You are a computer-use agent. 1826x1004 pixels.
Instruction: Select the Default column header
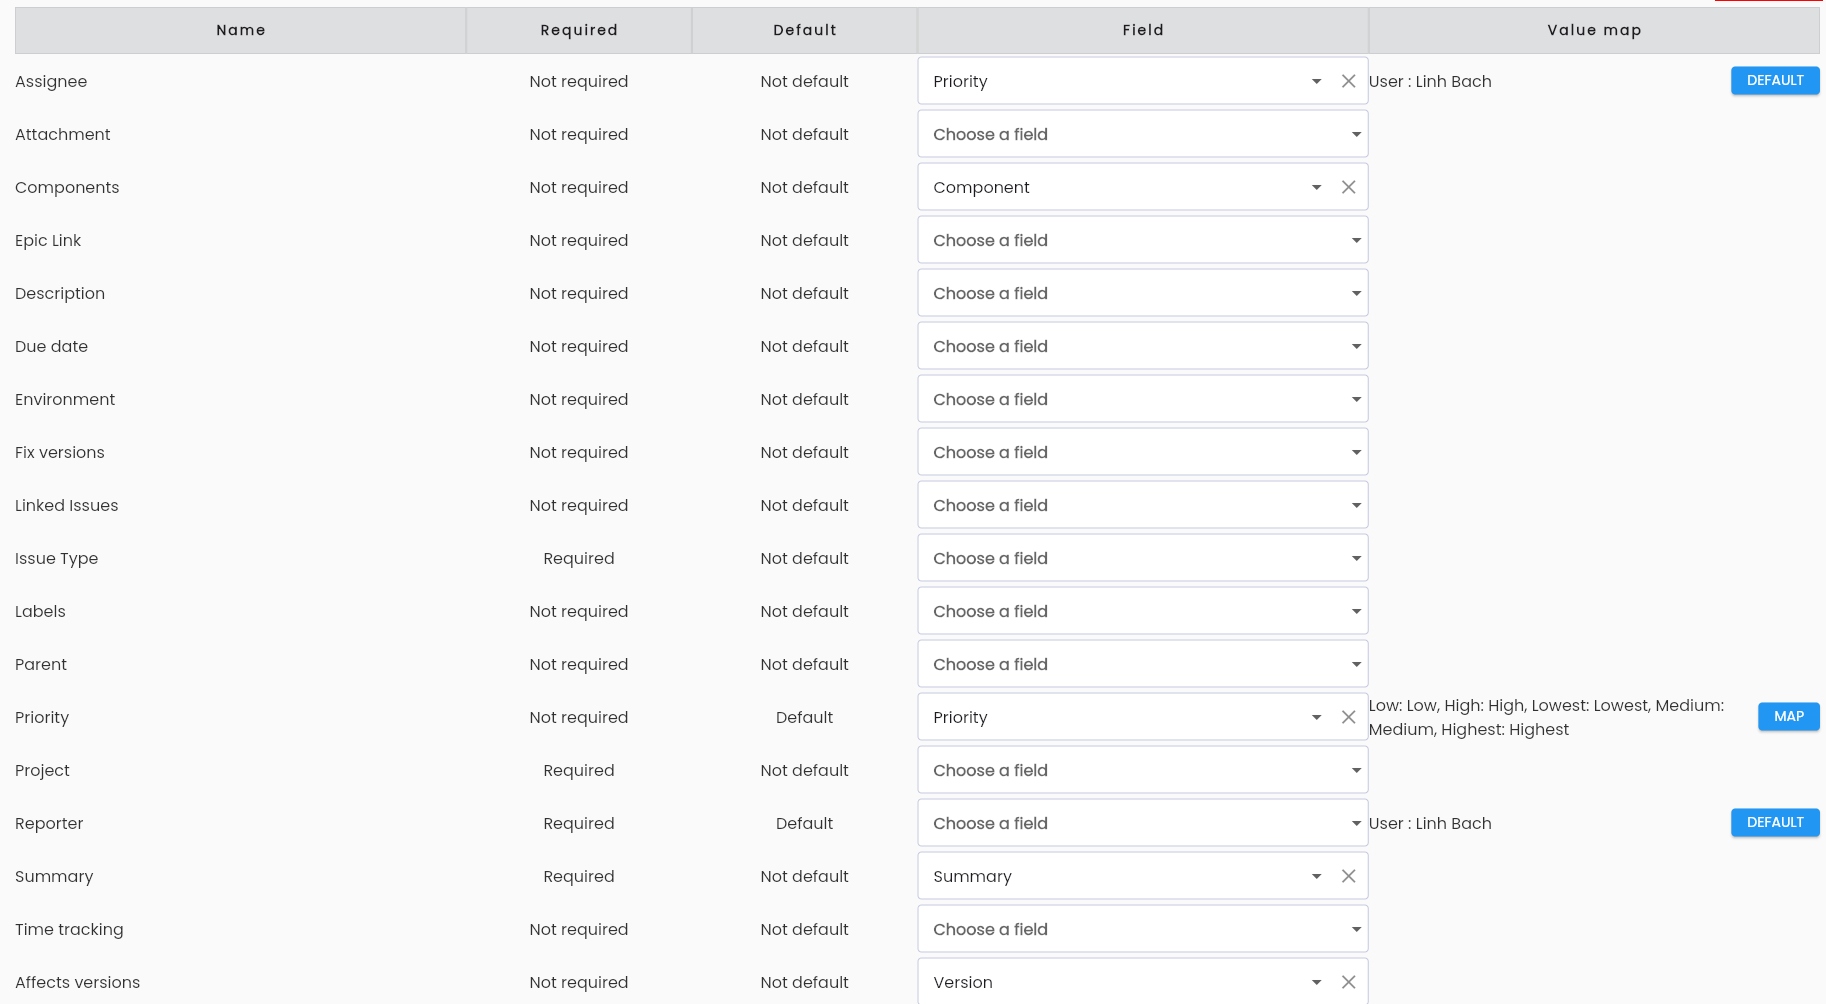tap(805, 30)
